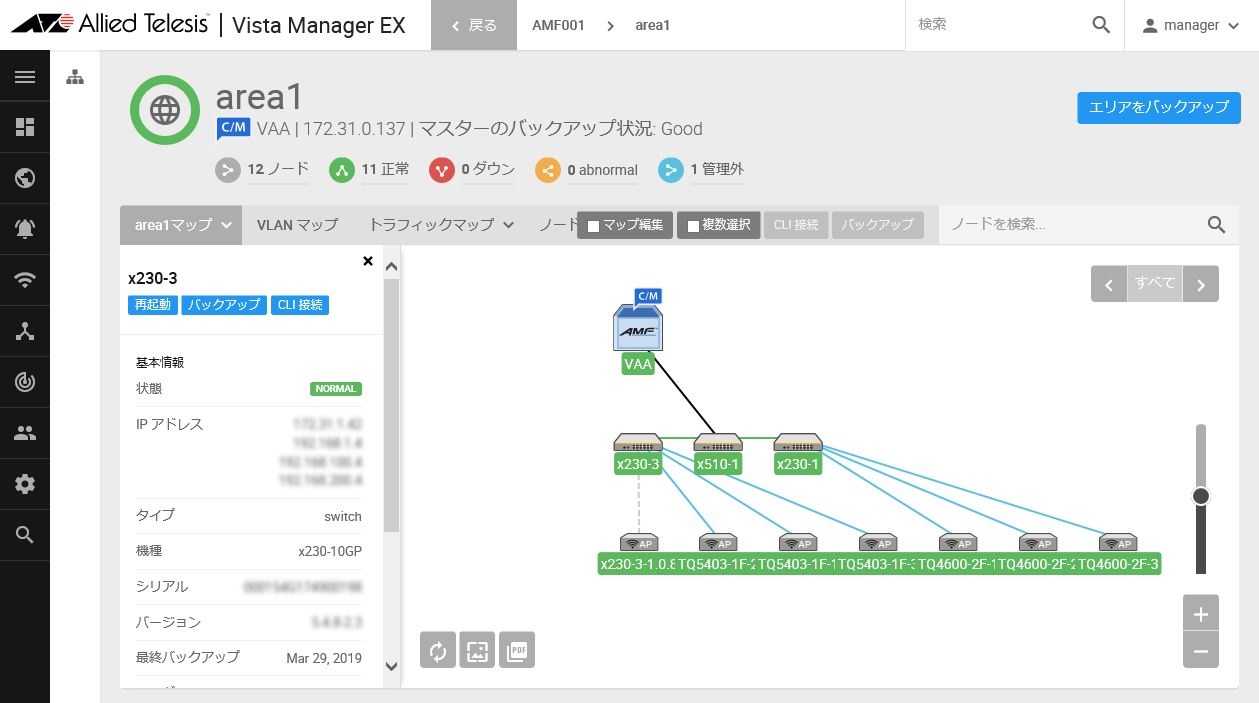Open the user management people icon
This screenshot has height=703, width=1259.
(x=25, y=433)
